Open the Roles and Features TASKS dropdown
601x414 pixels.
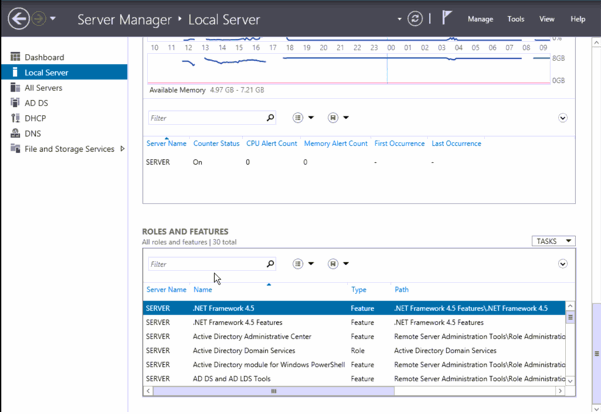click(x=553, y=241)
